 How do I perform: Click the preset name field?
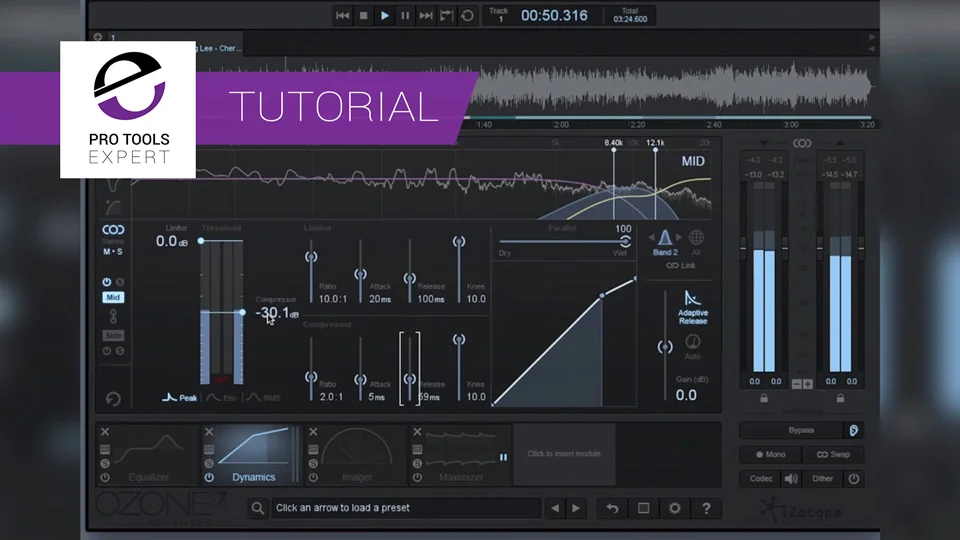click(405, 508)
